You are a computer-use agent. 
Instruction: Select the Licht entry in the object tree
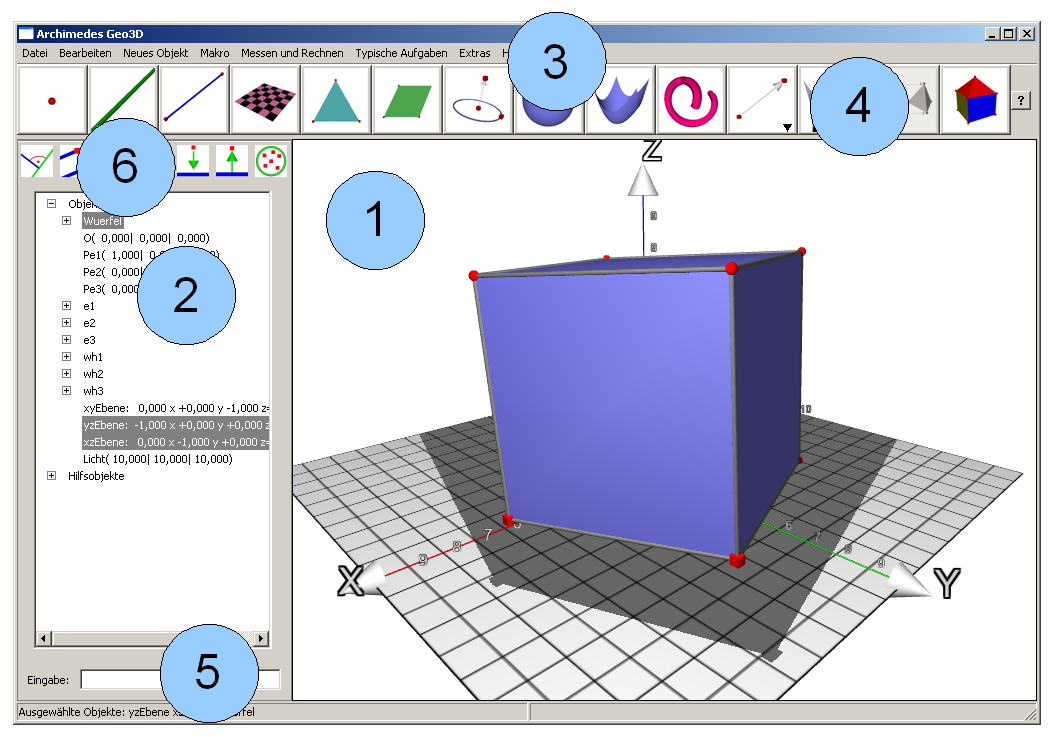tap(157, 459)
